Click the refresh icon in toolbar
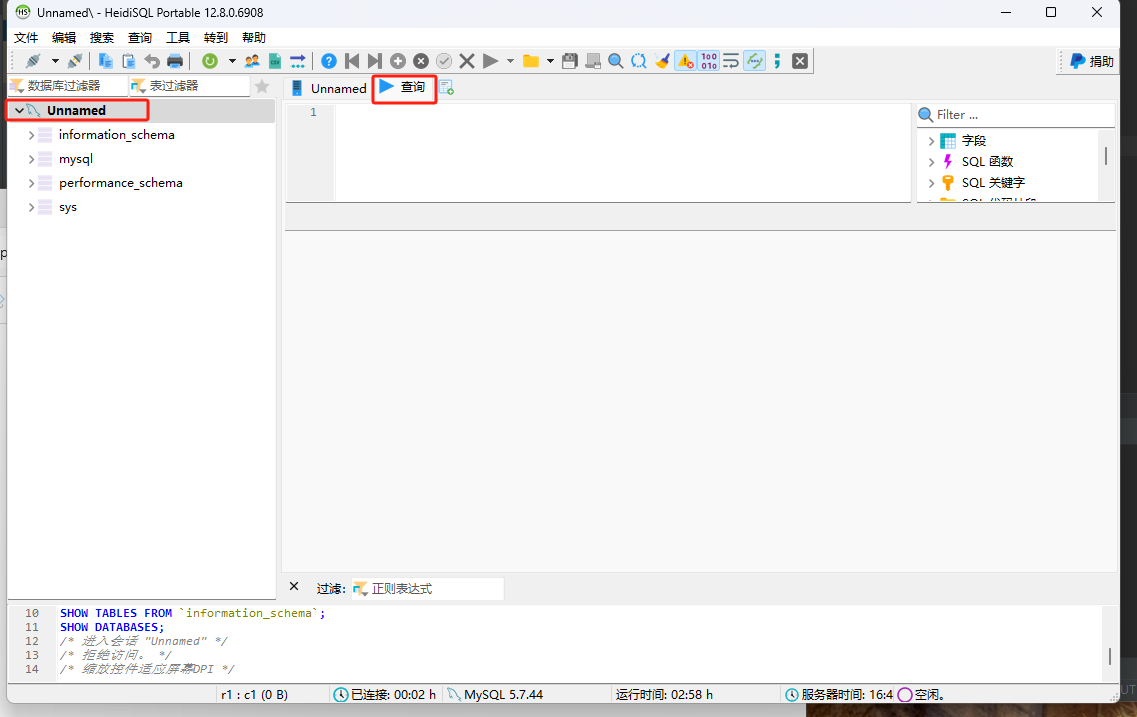This screenshot has height=717, width=1137. point(210,61)
